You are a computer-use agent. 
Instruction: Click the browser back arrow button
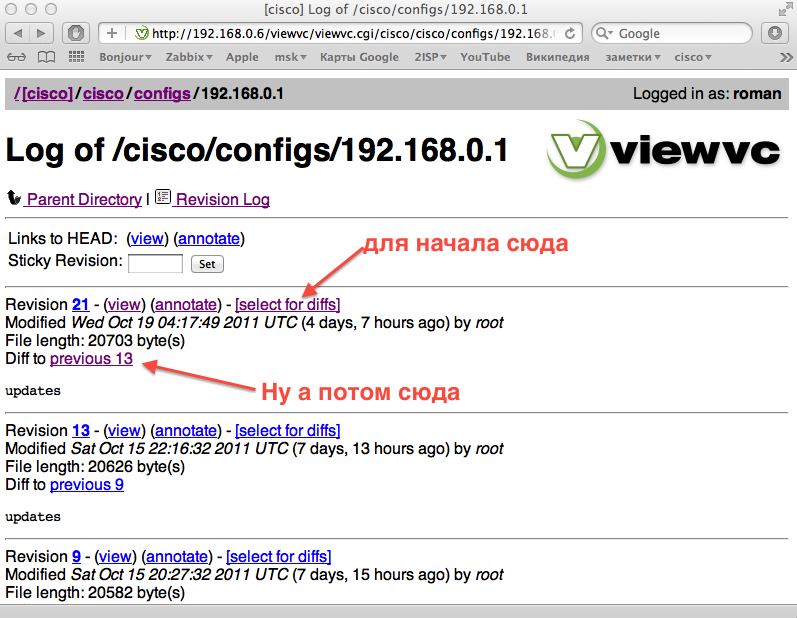point(21,33)
